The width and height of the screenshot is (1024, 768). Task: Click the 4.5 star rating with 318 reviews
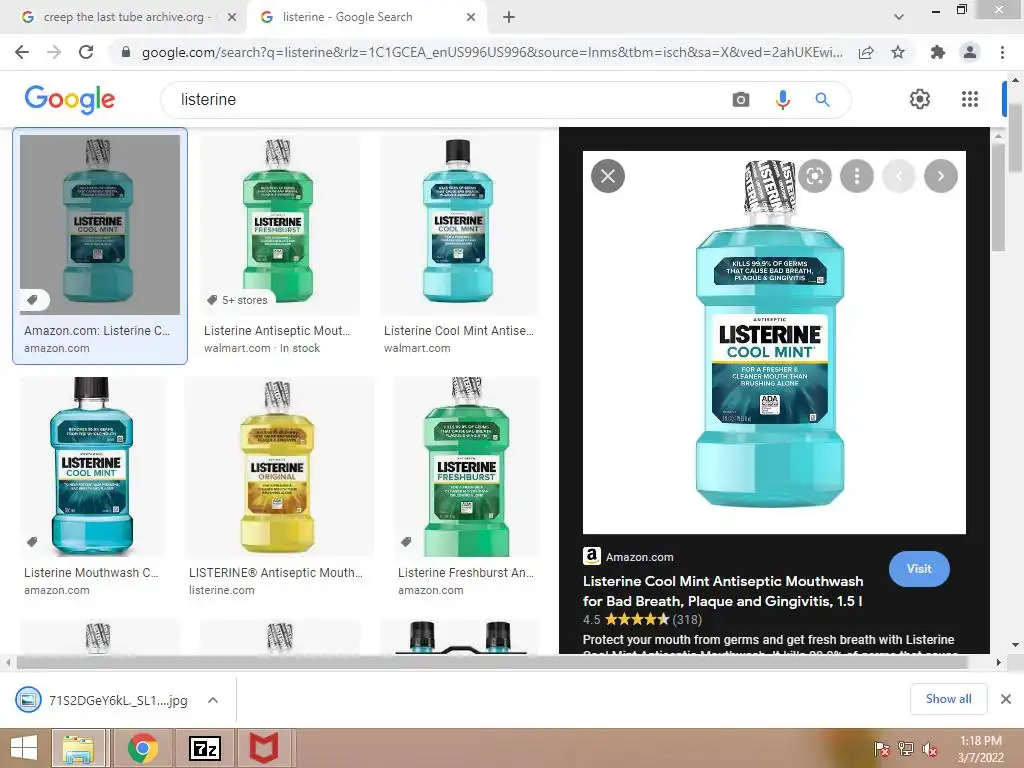coord(643,619)
